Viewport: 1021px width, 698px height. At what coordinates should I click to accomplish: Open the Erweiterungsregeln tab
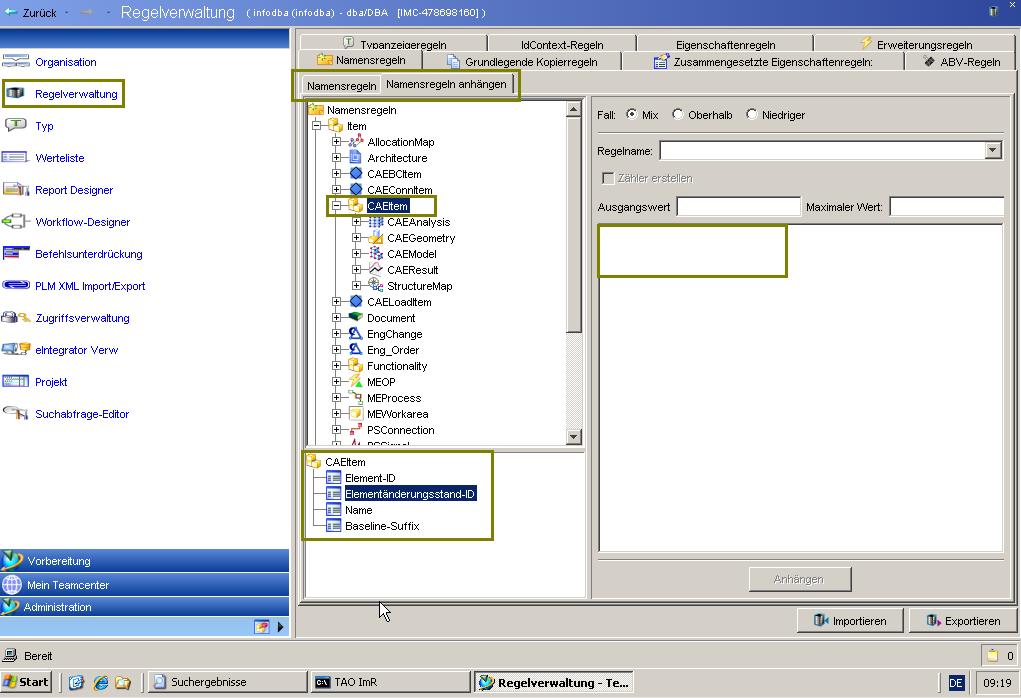[916, 44]
